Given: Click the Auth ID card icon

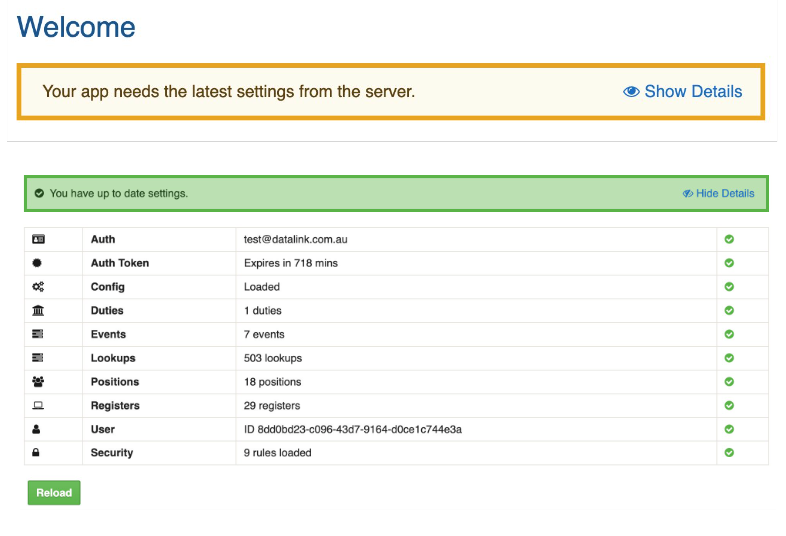Looking at the screenshot, I should point(38,239).
